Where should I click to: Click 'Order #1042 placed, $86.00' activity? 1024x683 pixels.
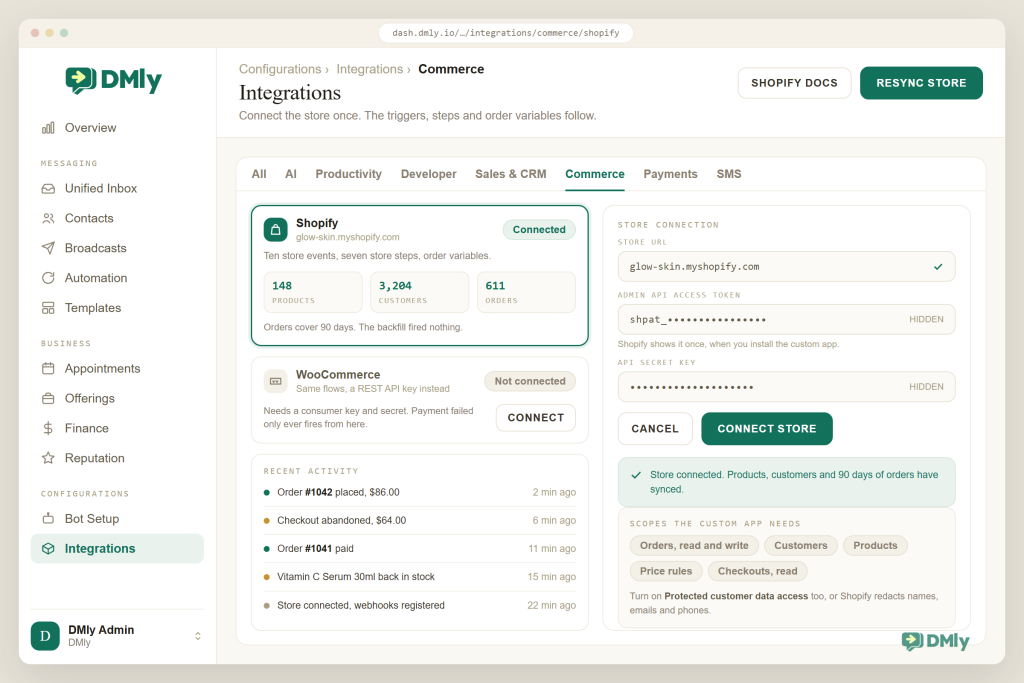420,492
